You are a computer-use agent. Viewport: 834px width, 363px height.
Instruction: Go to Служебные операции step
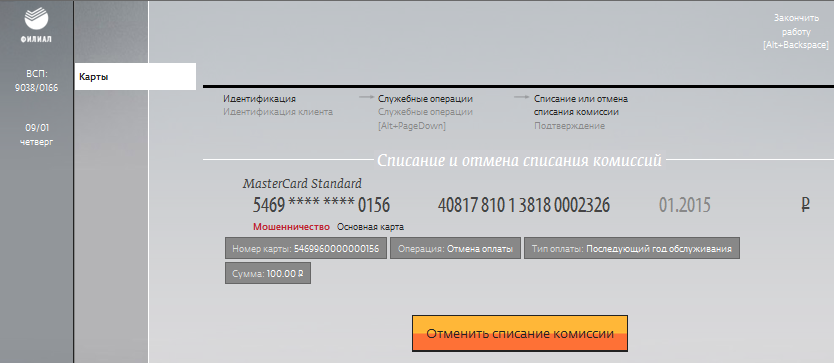click(x=425, y=99)
